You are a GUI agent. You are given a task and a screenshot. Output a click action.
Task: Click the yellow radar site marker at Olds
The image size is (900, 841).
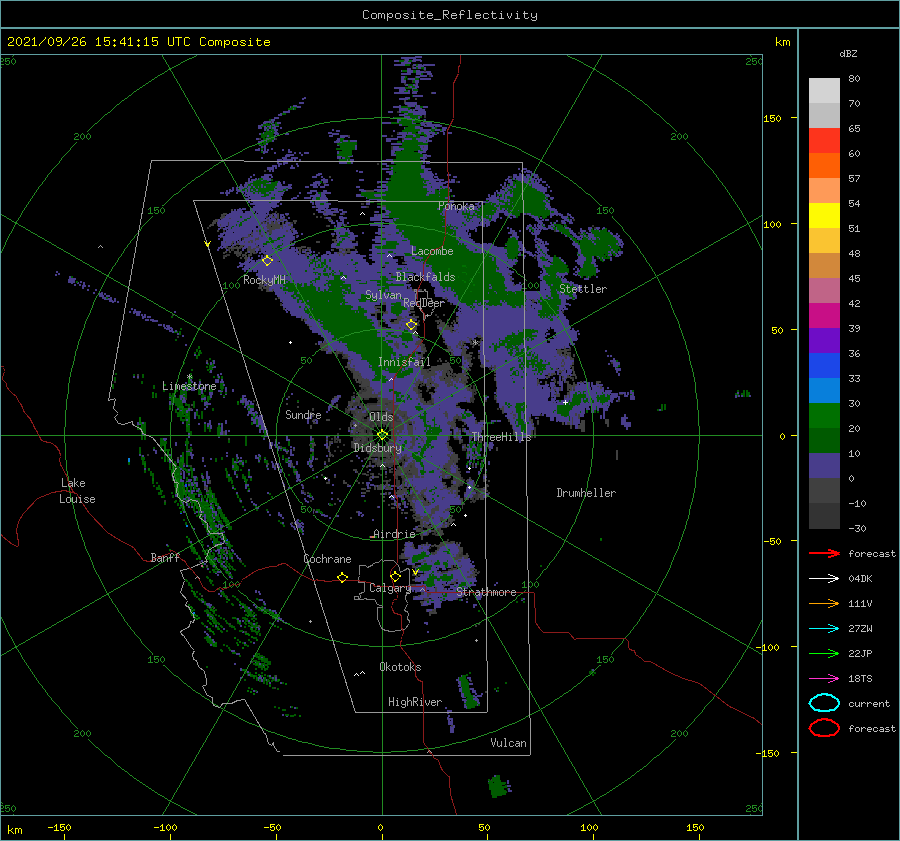382,435
